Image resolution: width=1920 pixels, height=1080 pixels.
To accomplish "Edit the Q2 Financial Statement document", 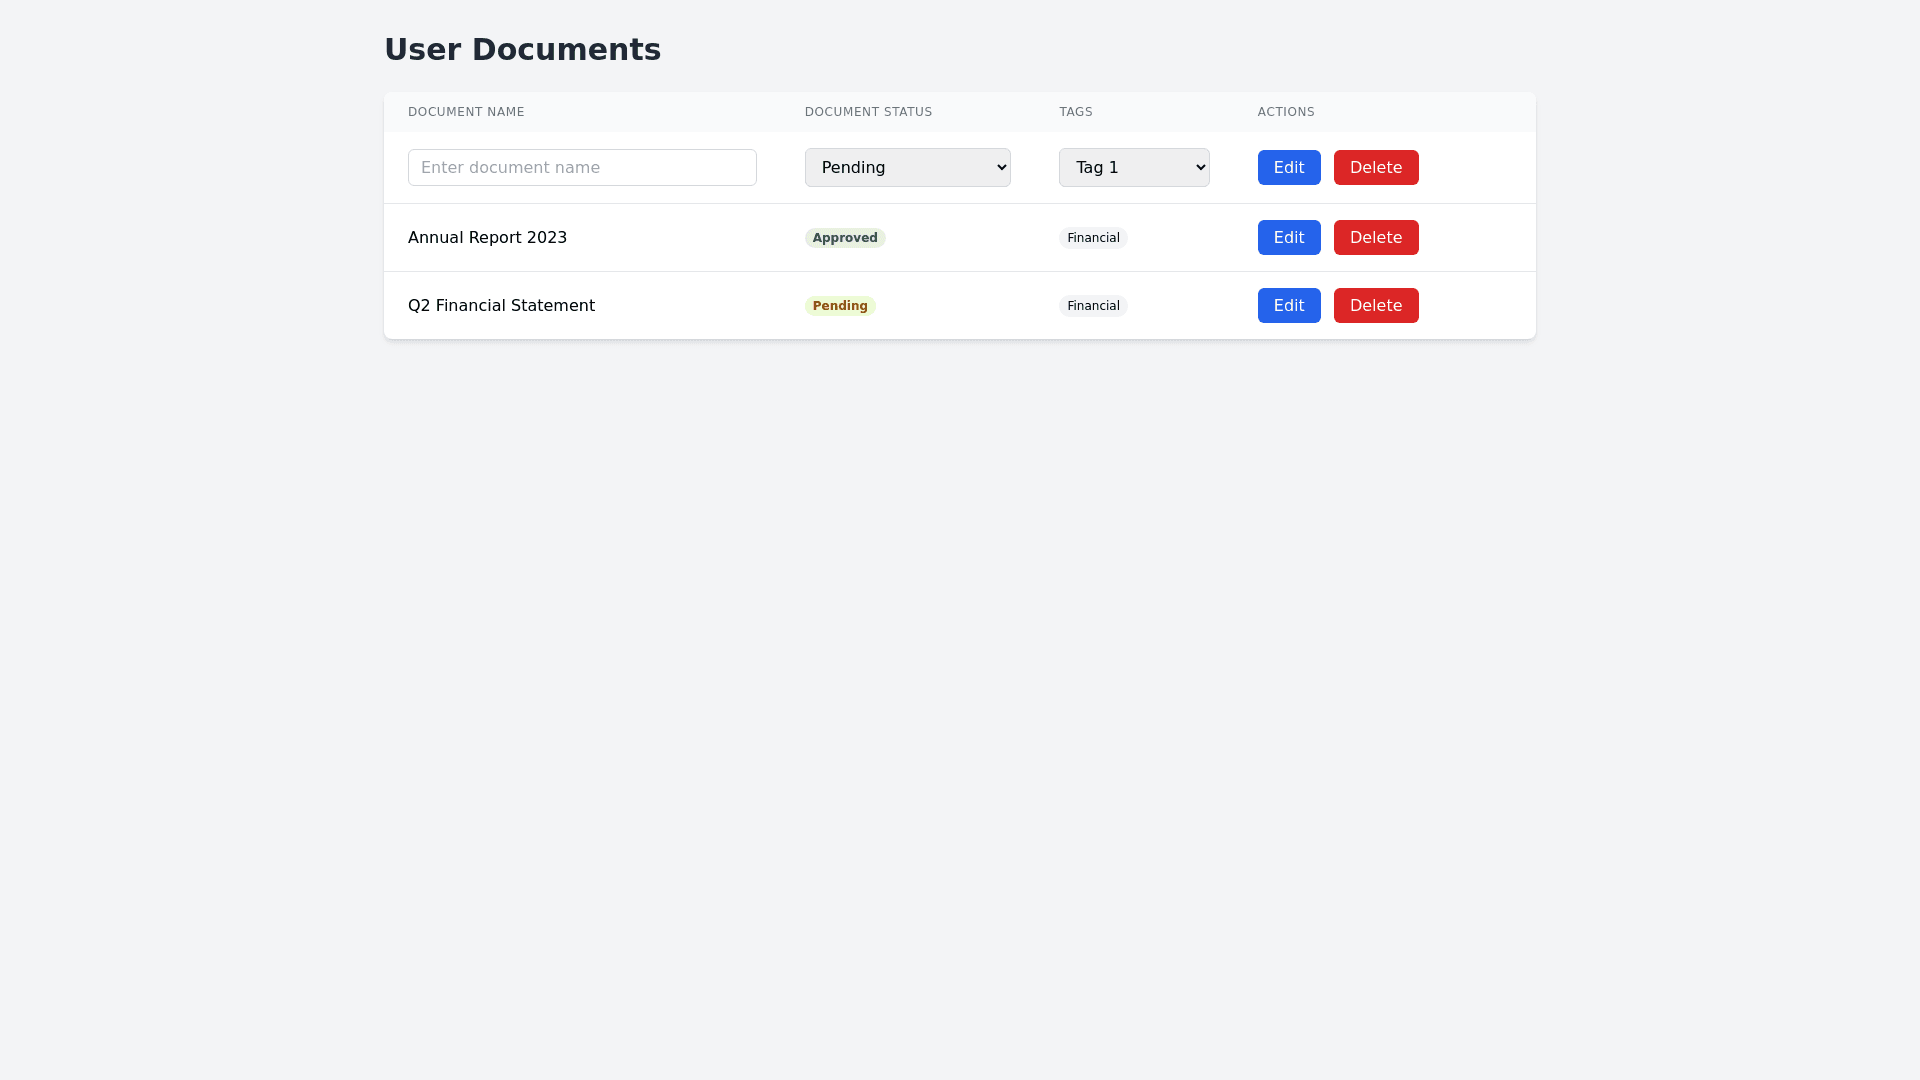I will click(1288, 305).
